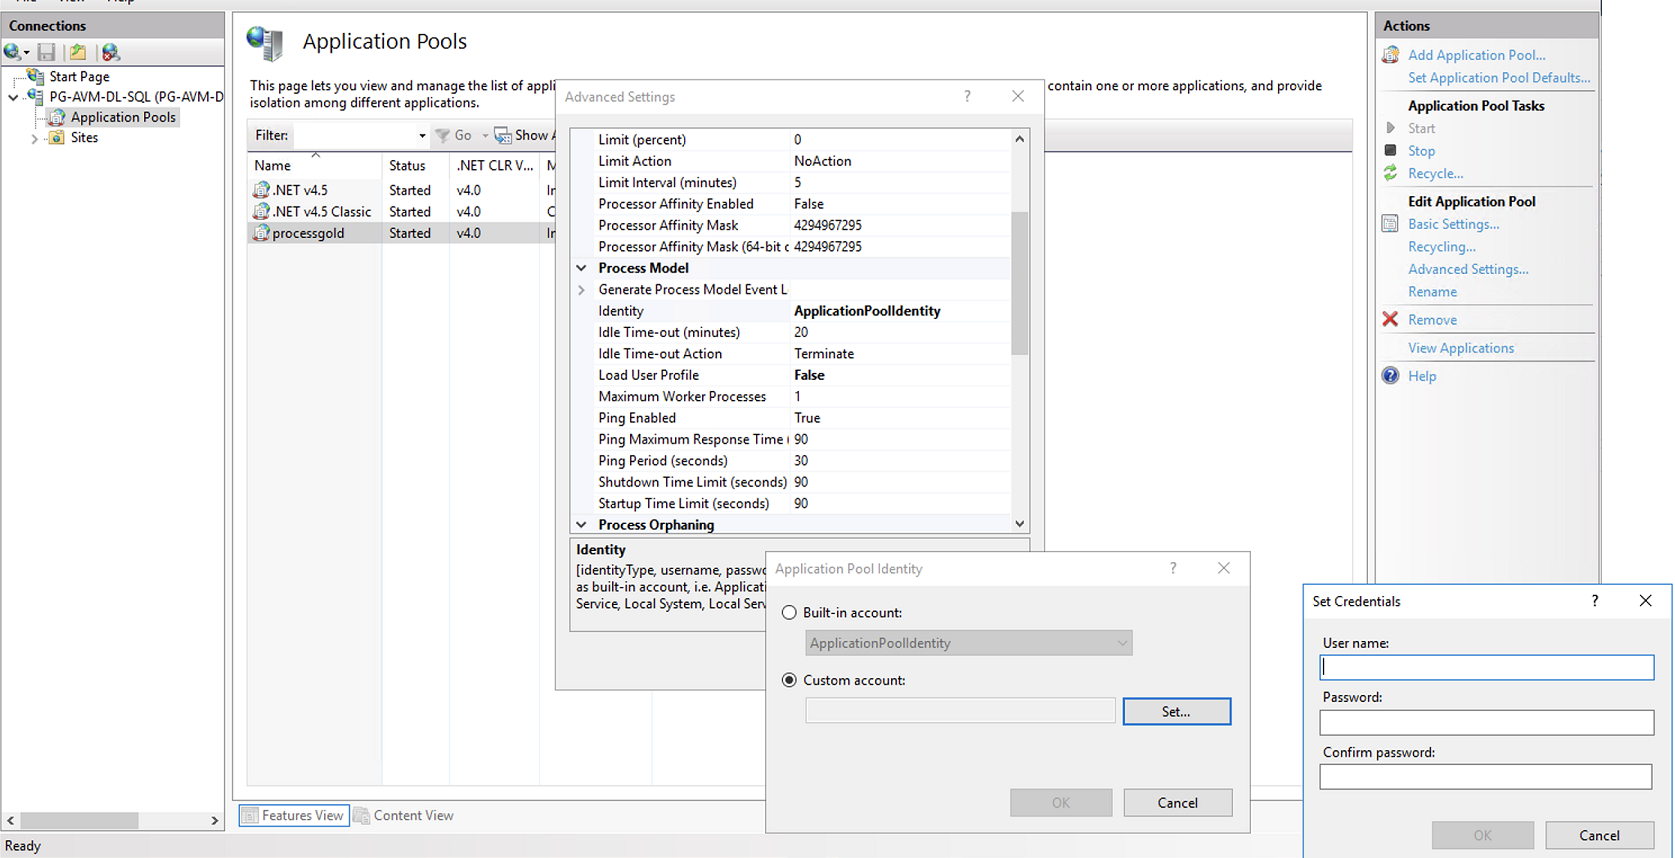Open the Recycling... action link
1675x858 pixels.
coord(1441,246)
